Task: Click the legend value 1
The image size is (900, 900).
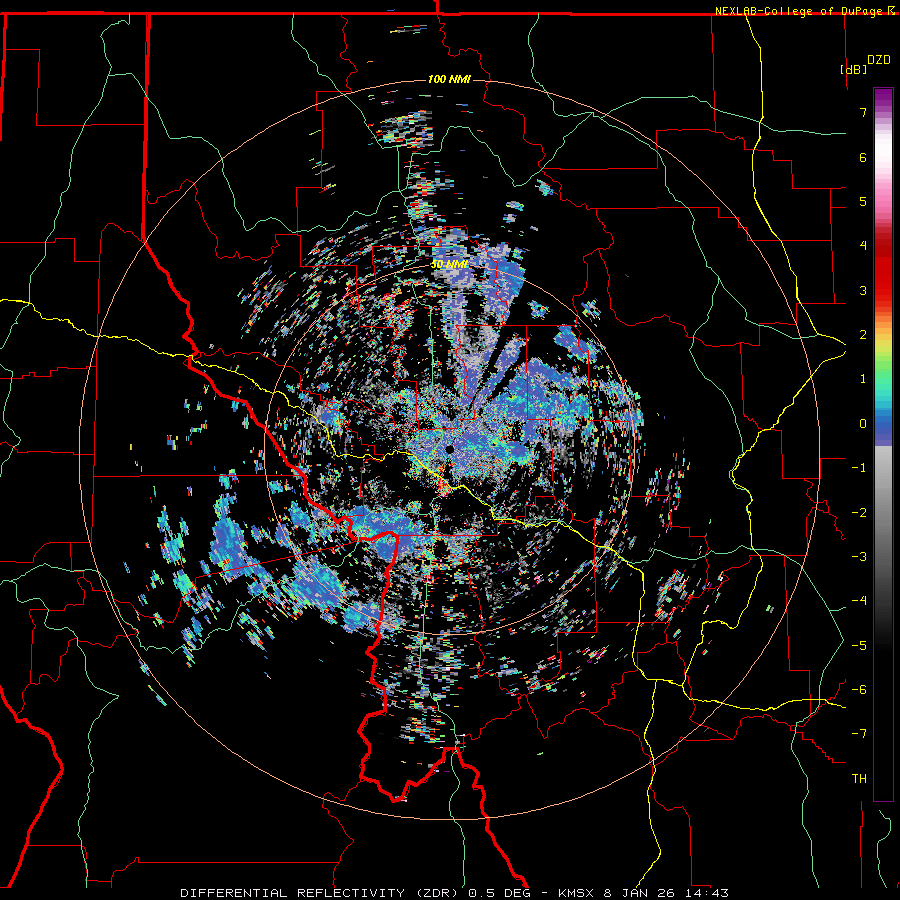Action: pyautogui.click(x=863, y=379)
